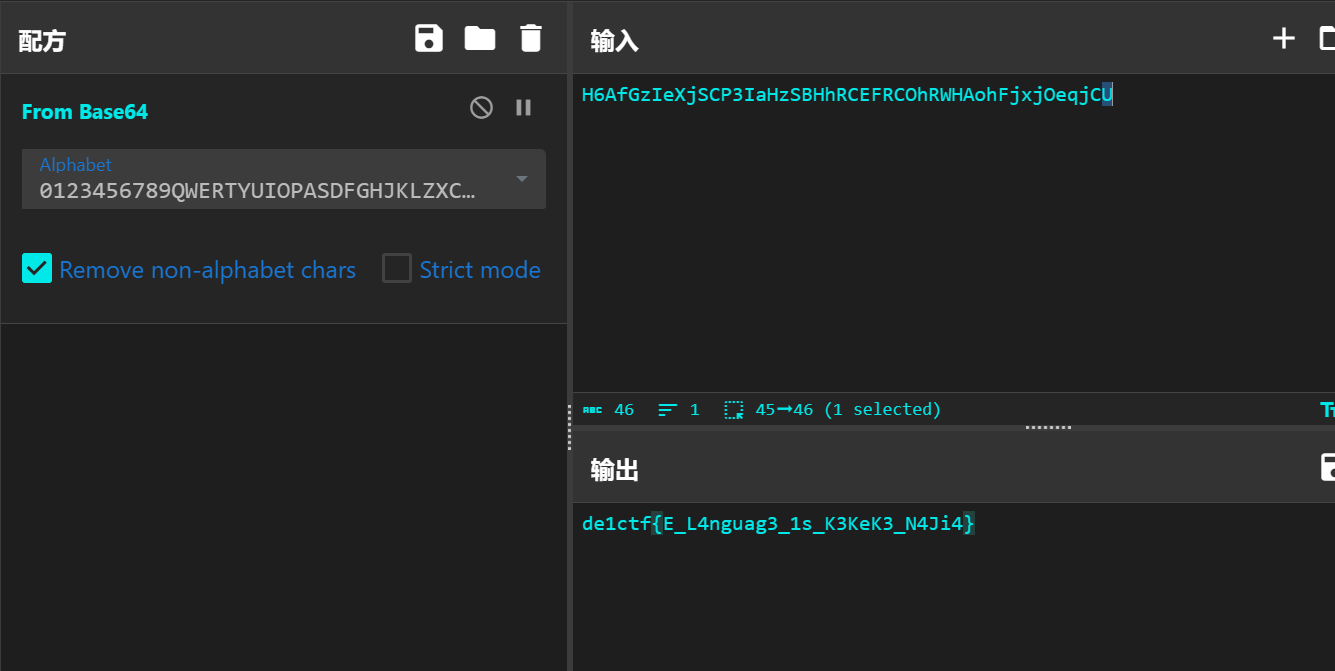Click the Strict mode label

coord(480,270)
